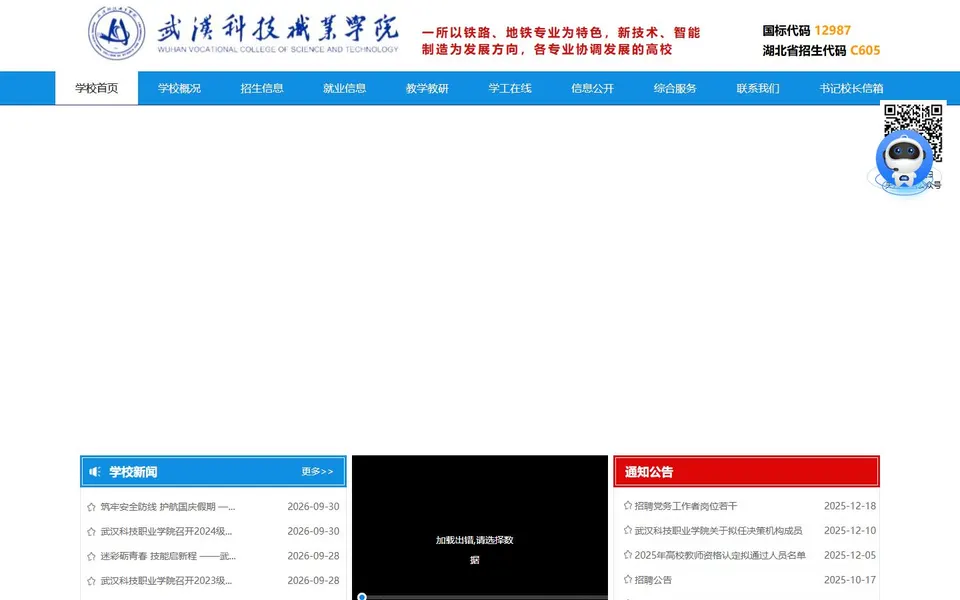The height and width of the screenshot is (600, 960).
Task: Click star icon before 2025年高校教师资格认定 notice
Action: pos(628,555)
